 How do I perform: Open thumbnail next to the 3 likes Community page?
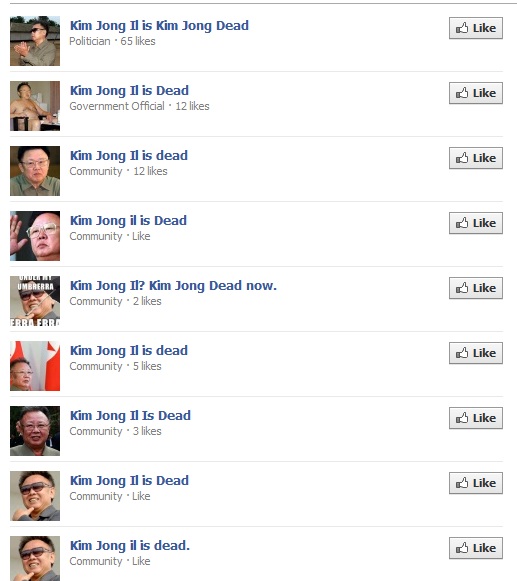(35, 431)
